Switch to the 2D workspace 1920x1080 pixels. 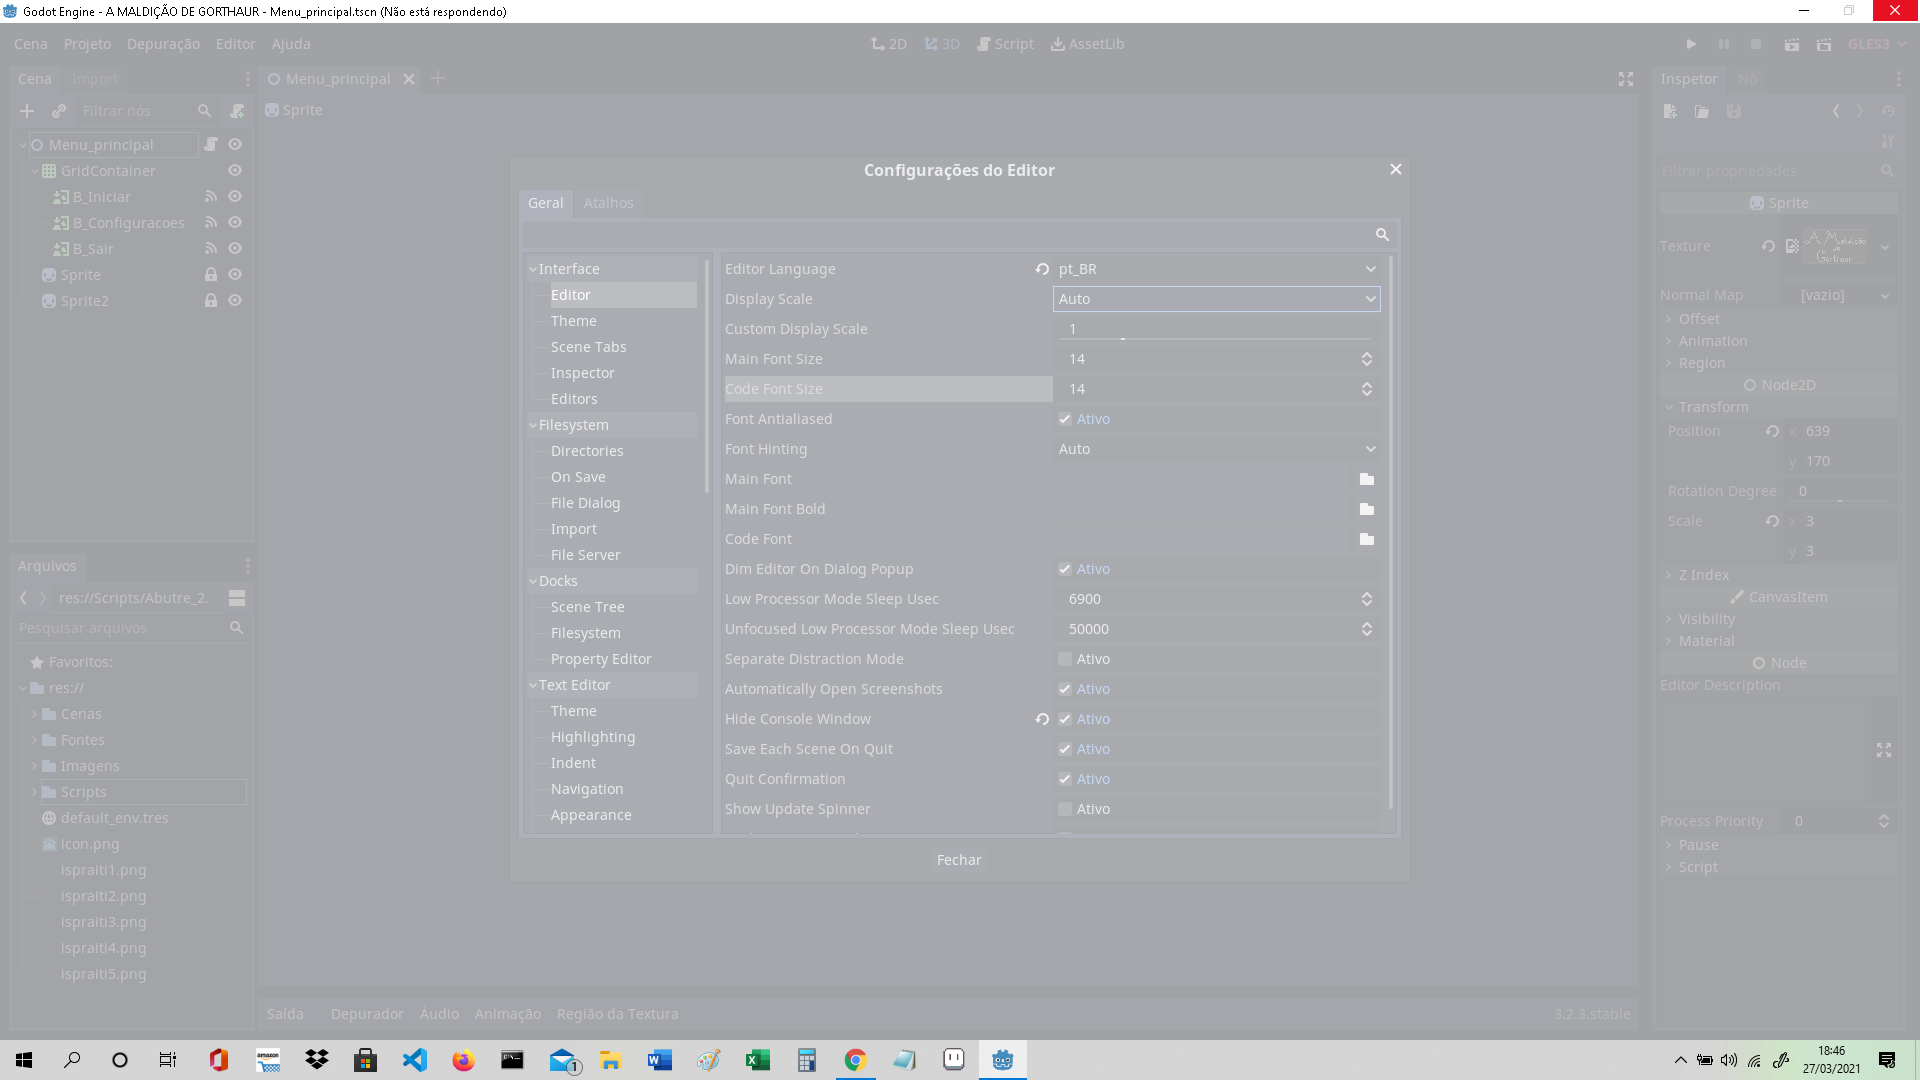coord(888,44)
